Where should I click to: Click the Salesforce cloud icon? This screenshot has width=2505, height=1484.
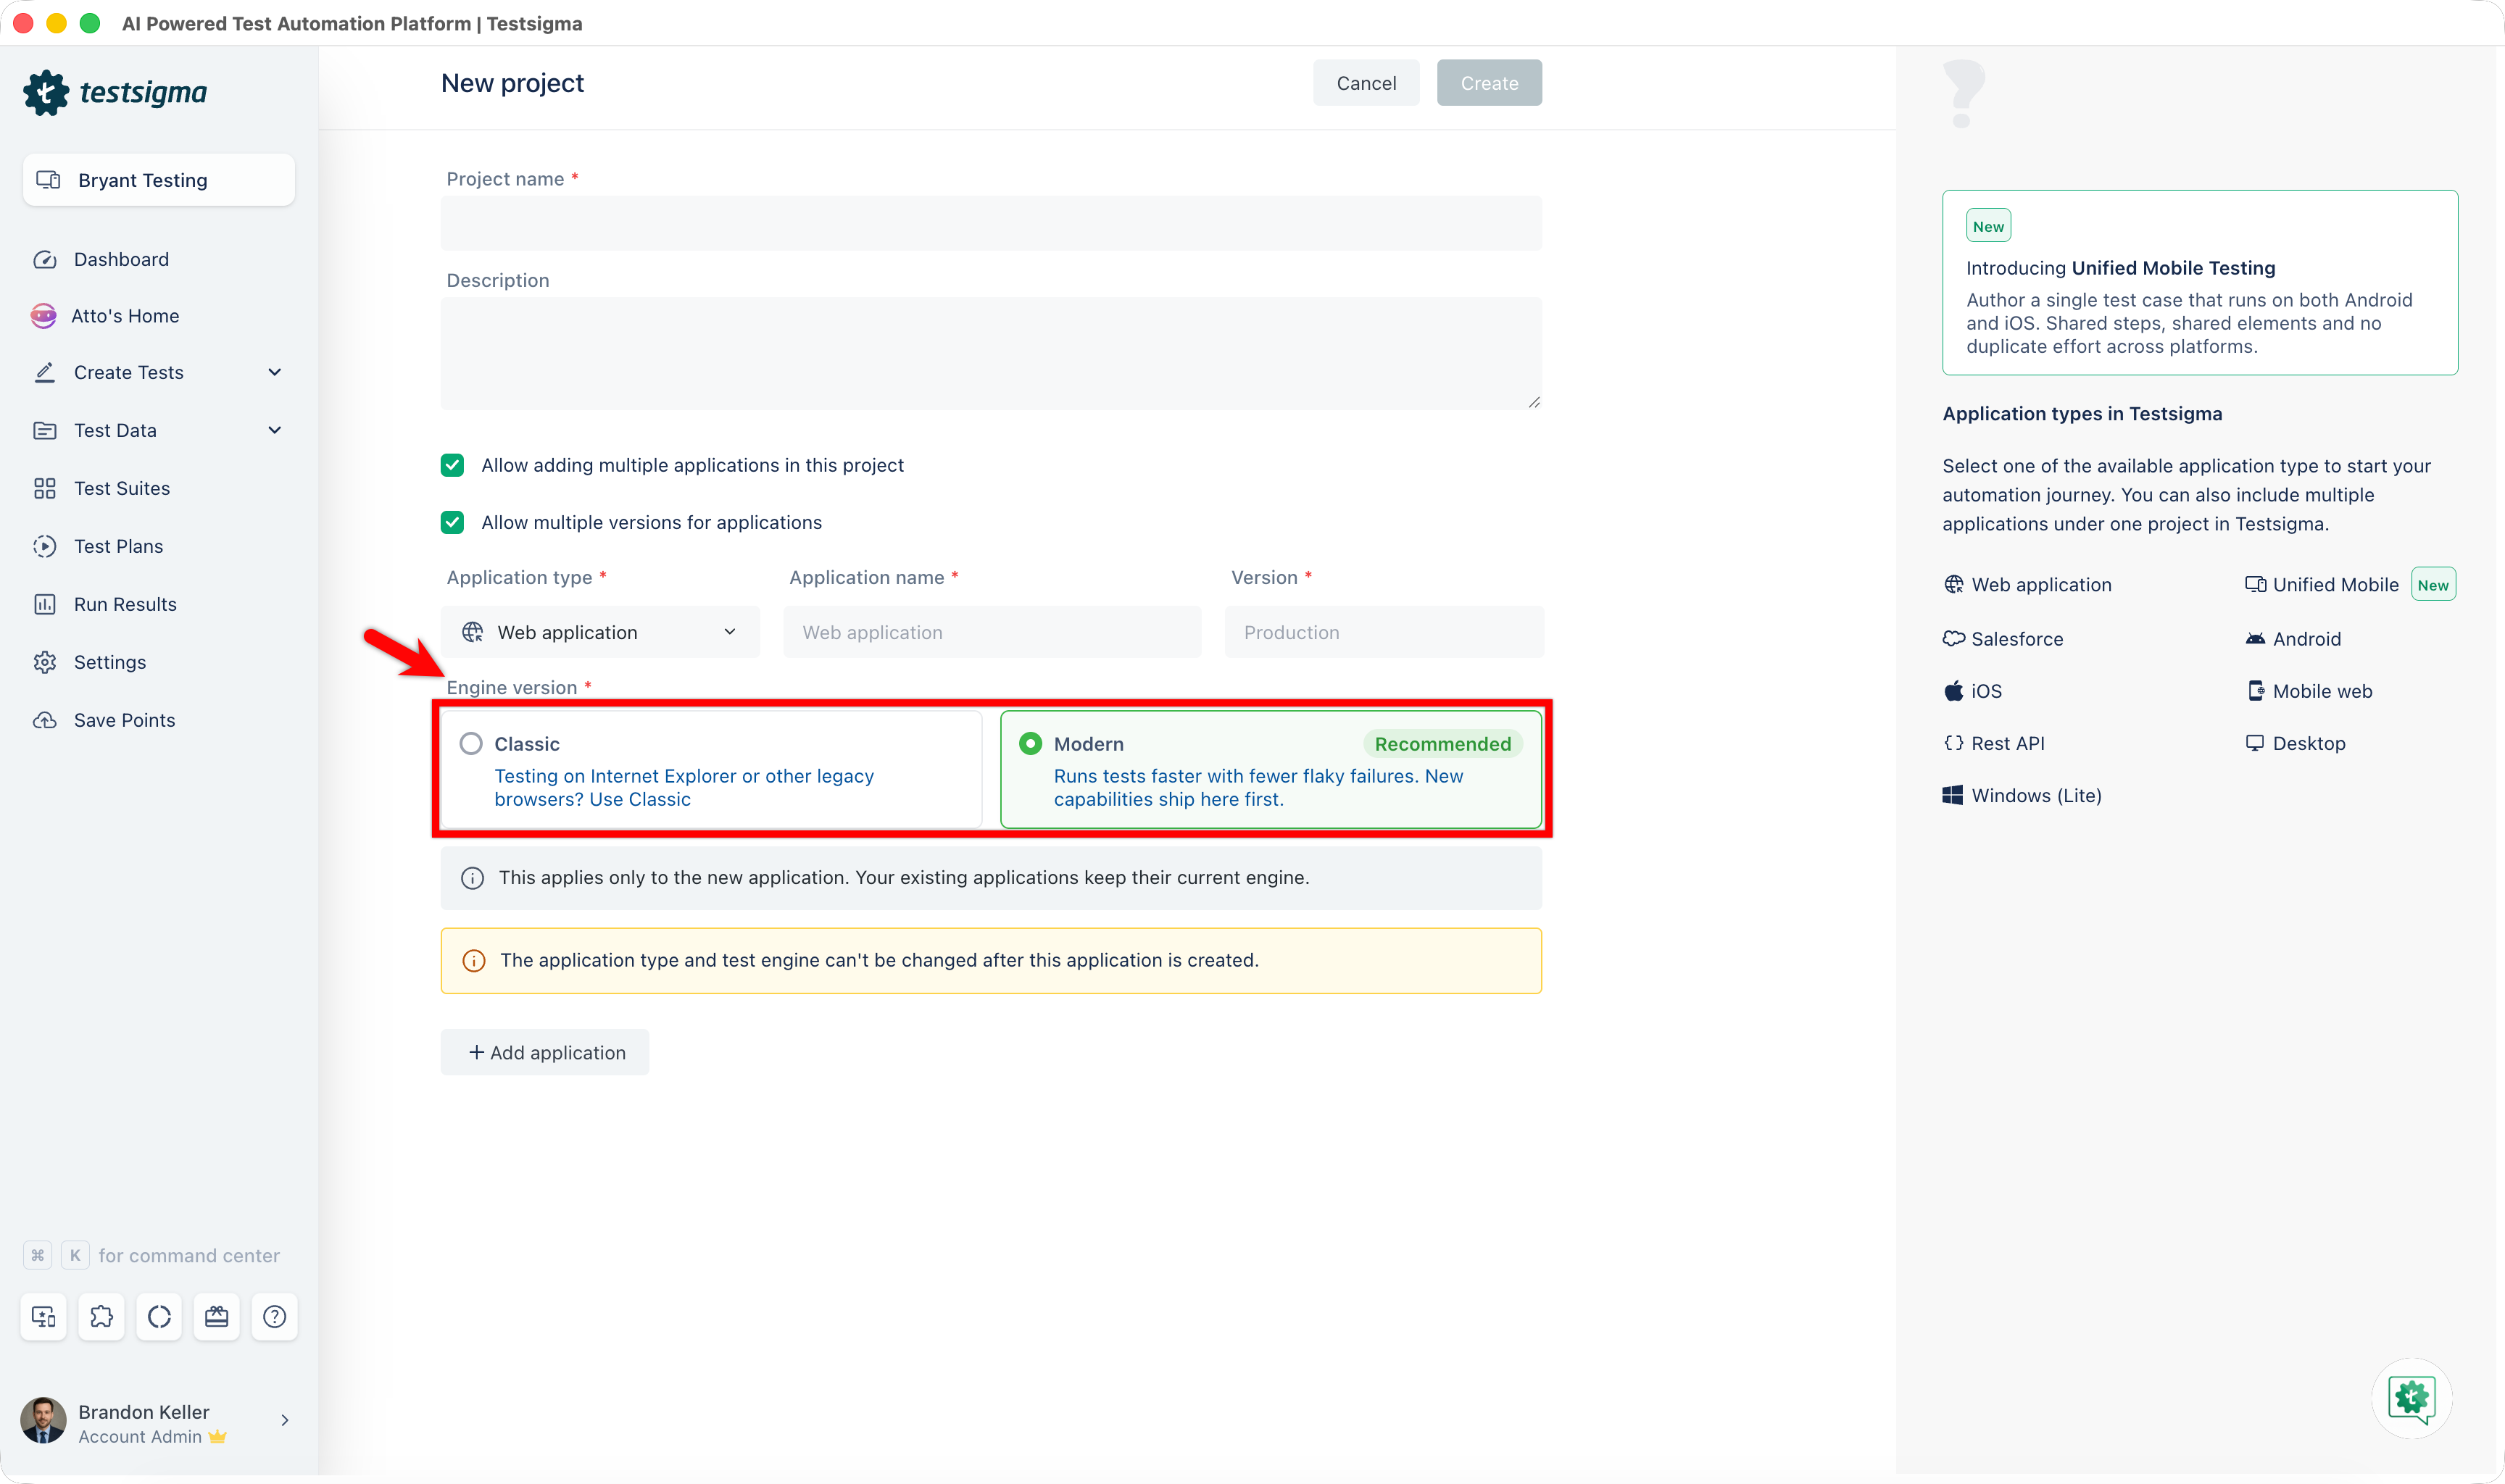coord(1953,639)
